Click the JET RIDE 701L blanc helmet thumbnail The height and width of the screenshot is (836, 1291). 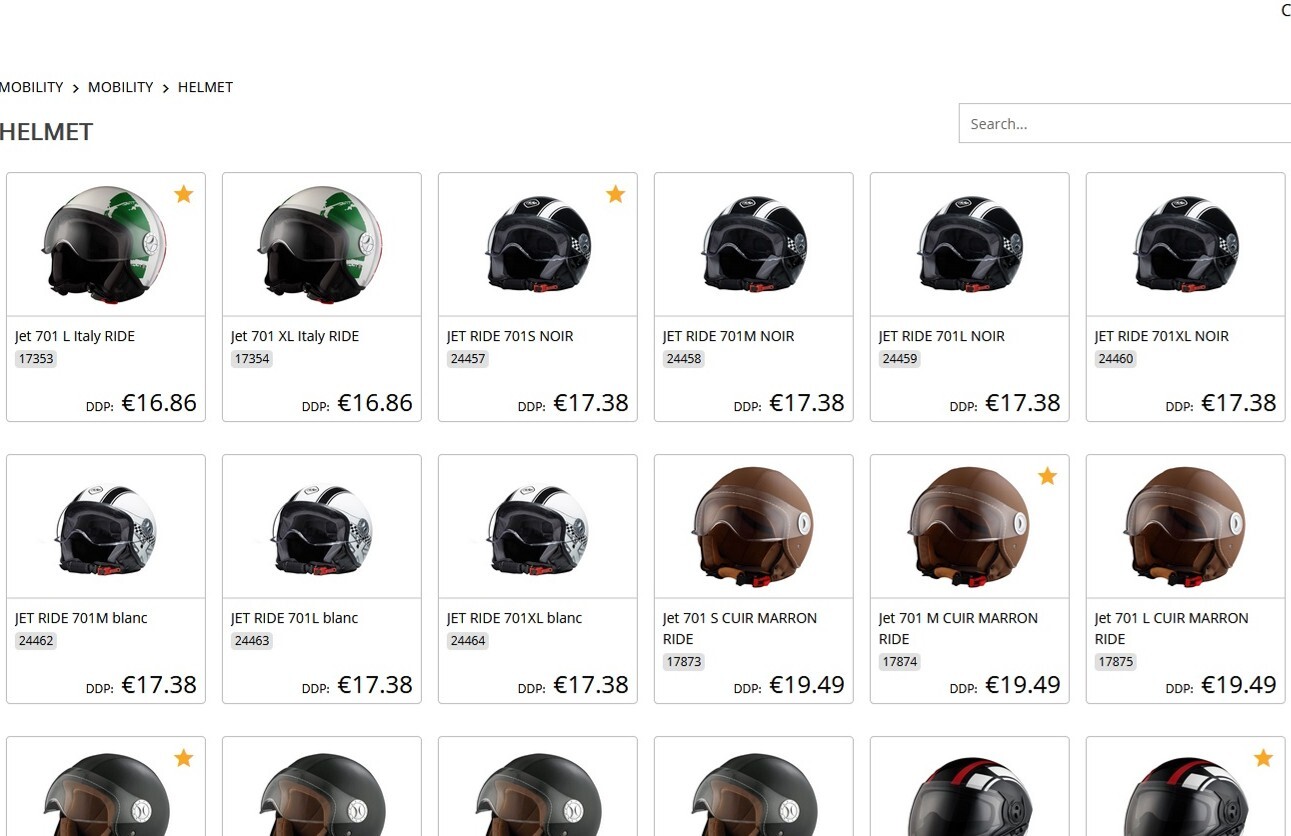321,527
